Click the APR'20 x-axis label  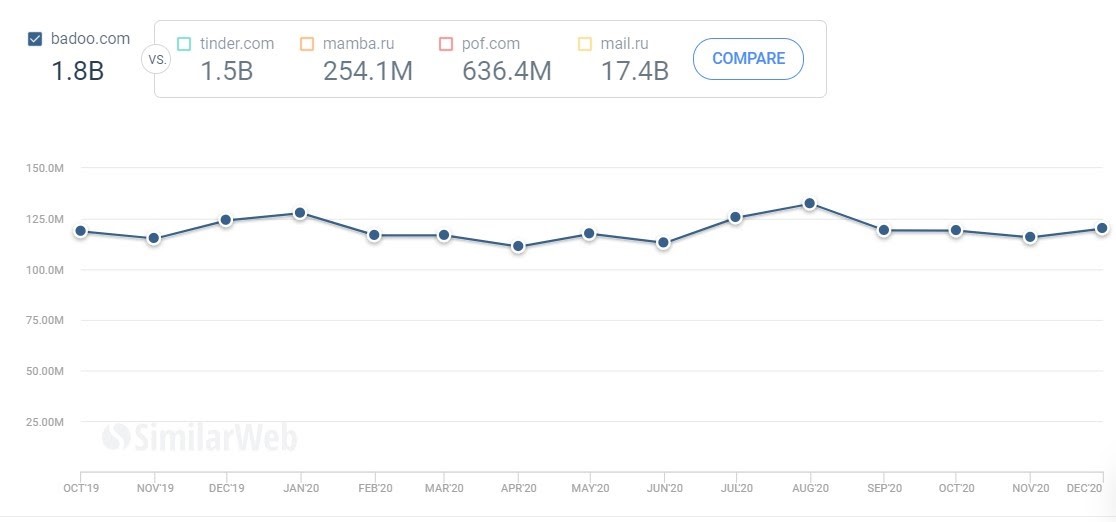519,489
